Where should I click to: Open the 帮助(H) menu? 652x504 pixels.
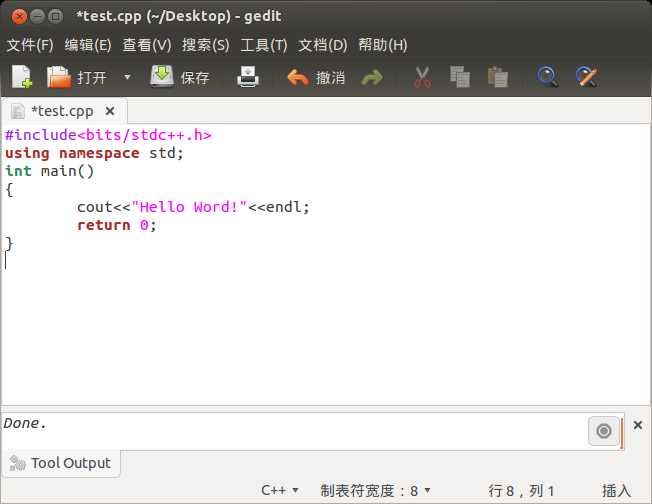[383, 45]
